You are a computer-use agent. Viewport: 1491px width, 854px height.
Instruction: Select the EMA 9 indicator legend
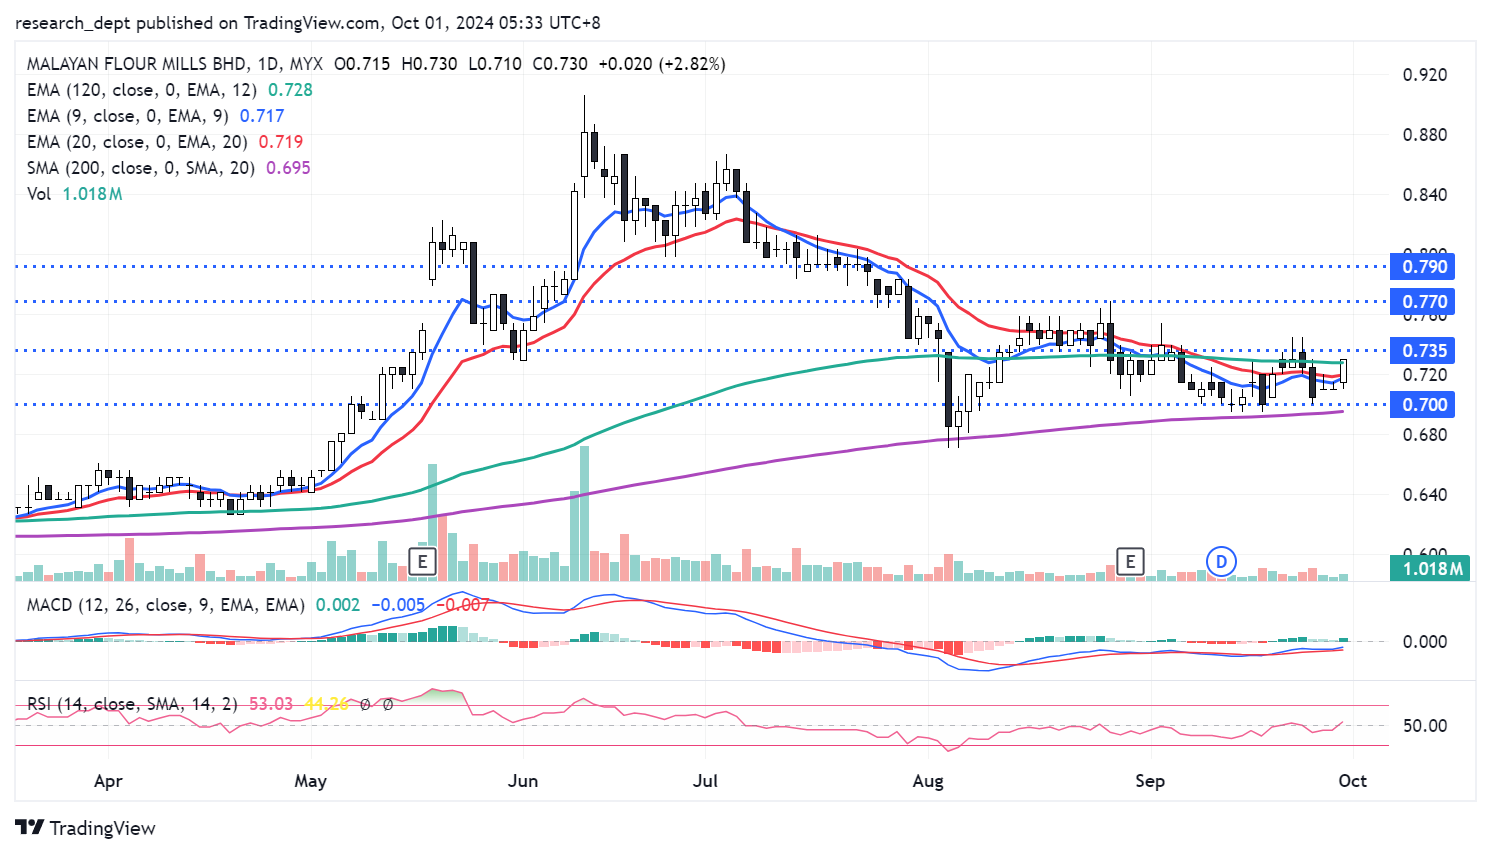click(x=127, y=116)
